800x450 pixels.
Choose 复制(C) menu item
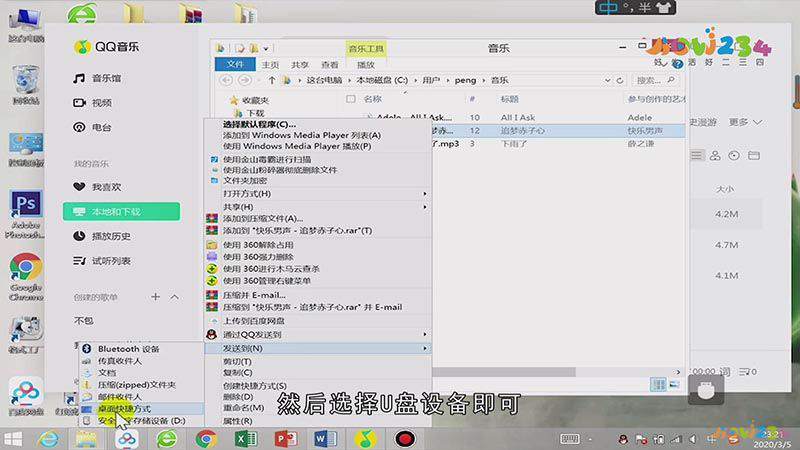point(238,372)
